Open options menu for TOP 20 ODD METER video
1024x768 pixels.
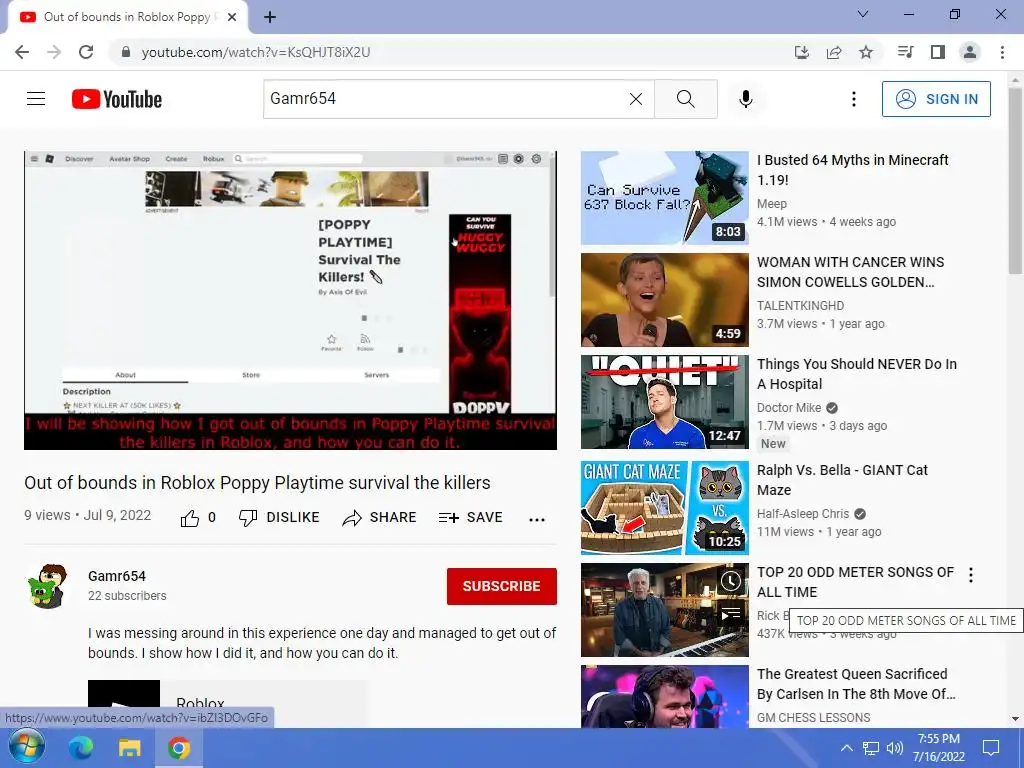[x=971, y=575]
